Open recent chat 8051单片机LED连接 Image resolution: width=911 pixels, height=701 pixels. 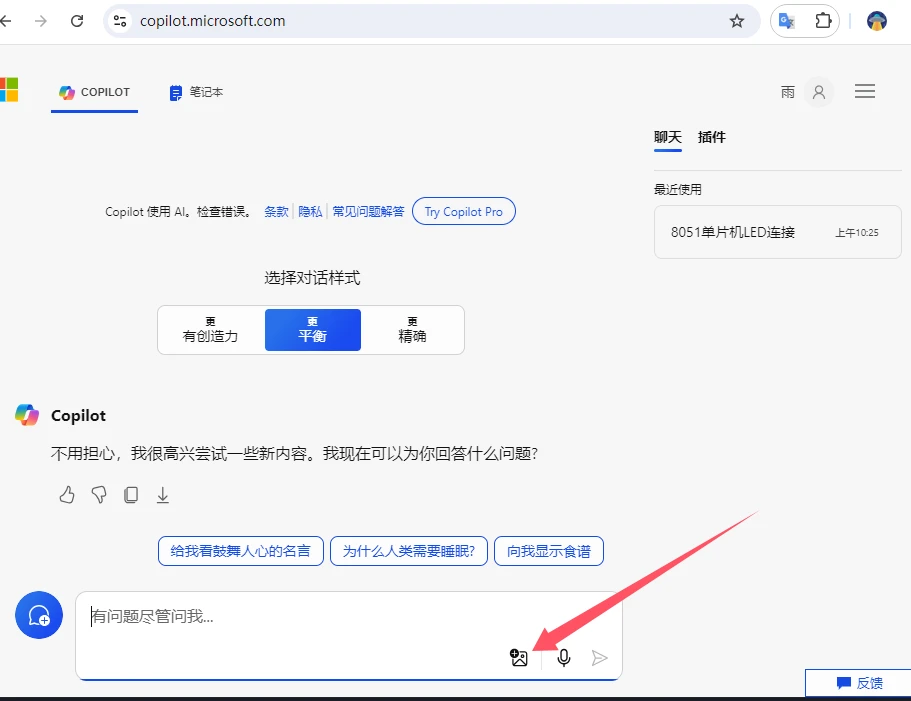777,232
